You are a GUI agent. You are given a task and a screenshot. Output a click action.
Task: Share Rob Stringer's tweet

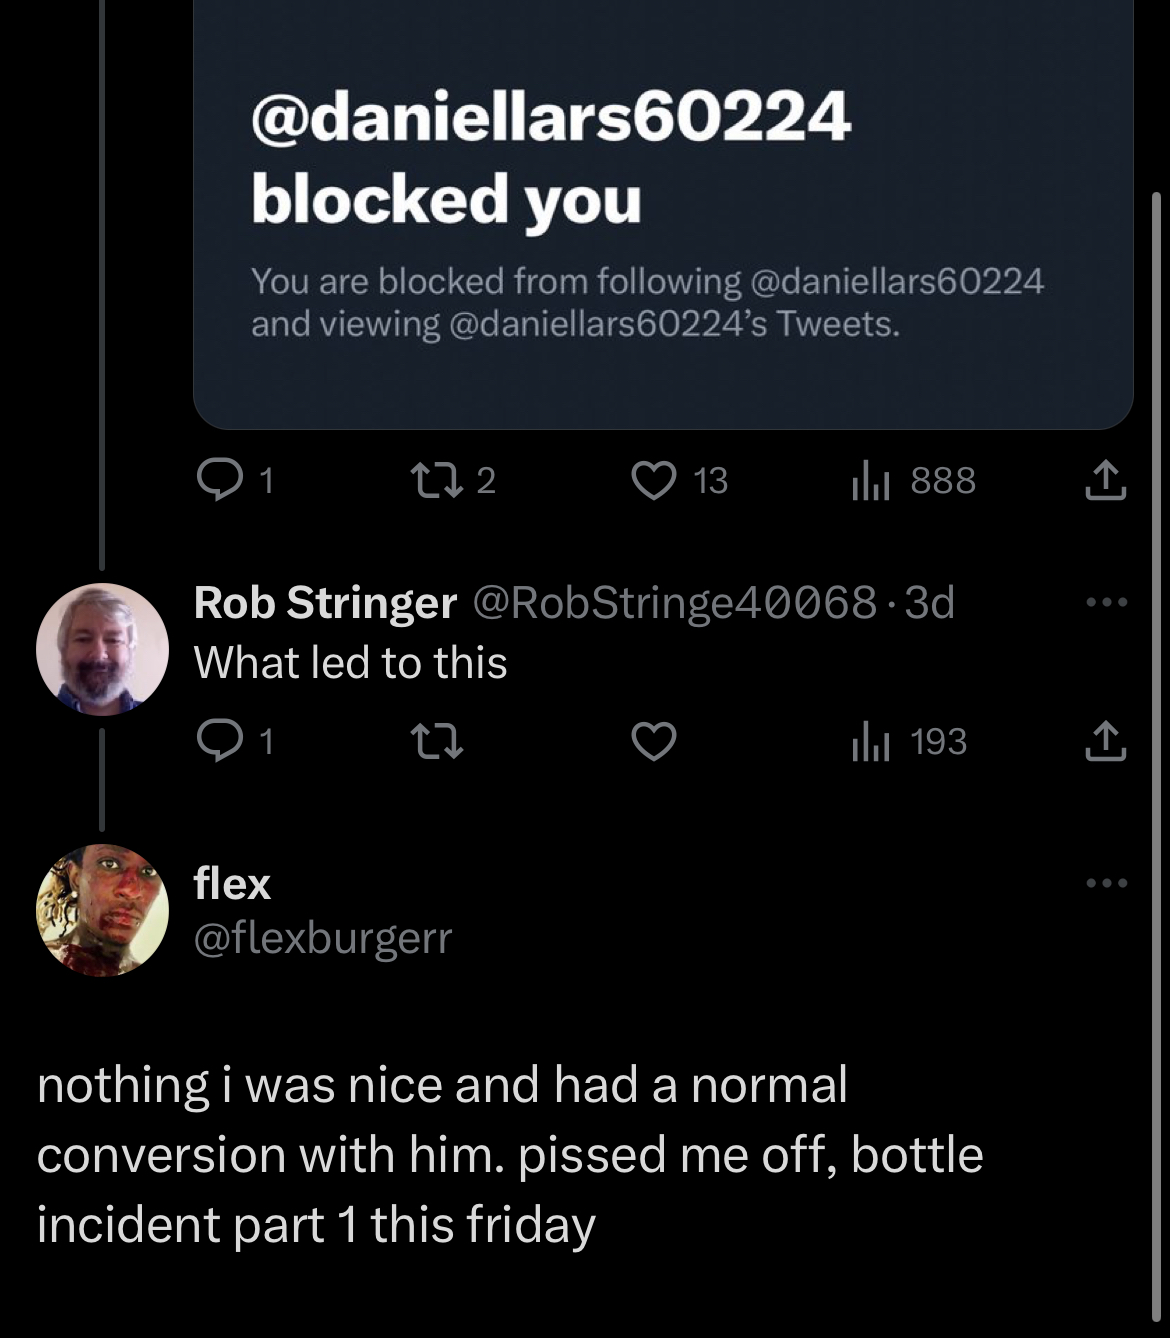coord(1105,742)
